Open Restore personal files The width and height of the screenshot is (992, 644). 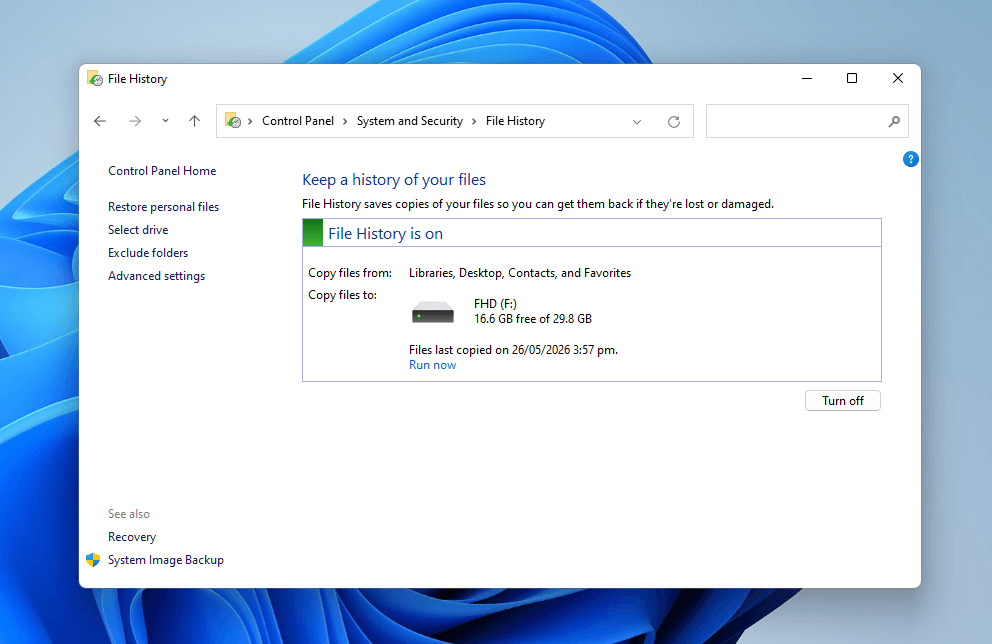coord(163,207)
